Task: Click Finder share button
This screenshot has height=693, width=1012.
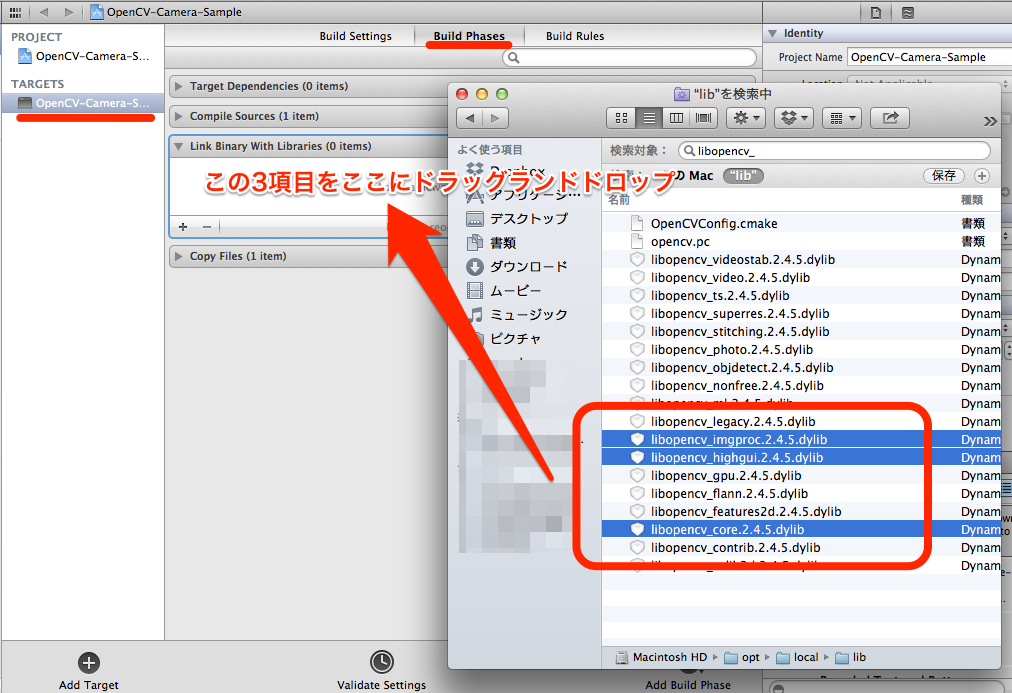Action: [x=890, y=118]
